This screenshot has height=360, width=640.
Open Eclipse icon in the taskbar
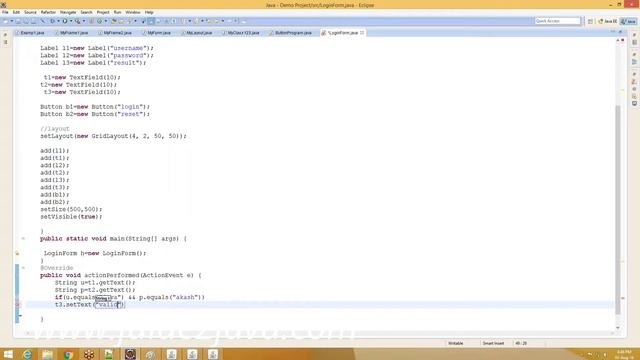click(x=130, y=354)
